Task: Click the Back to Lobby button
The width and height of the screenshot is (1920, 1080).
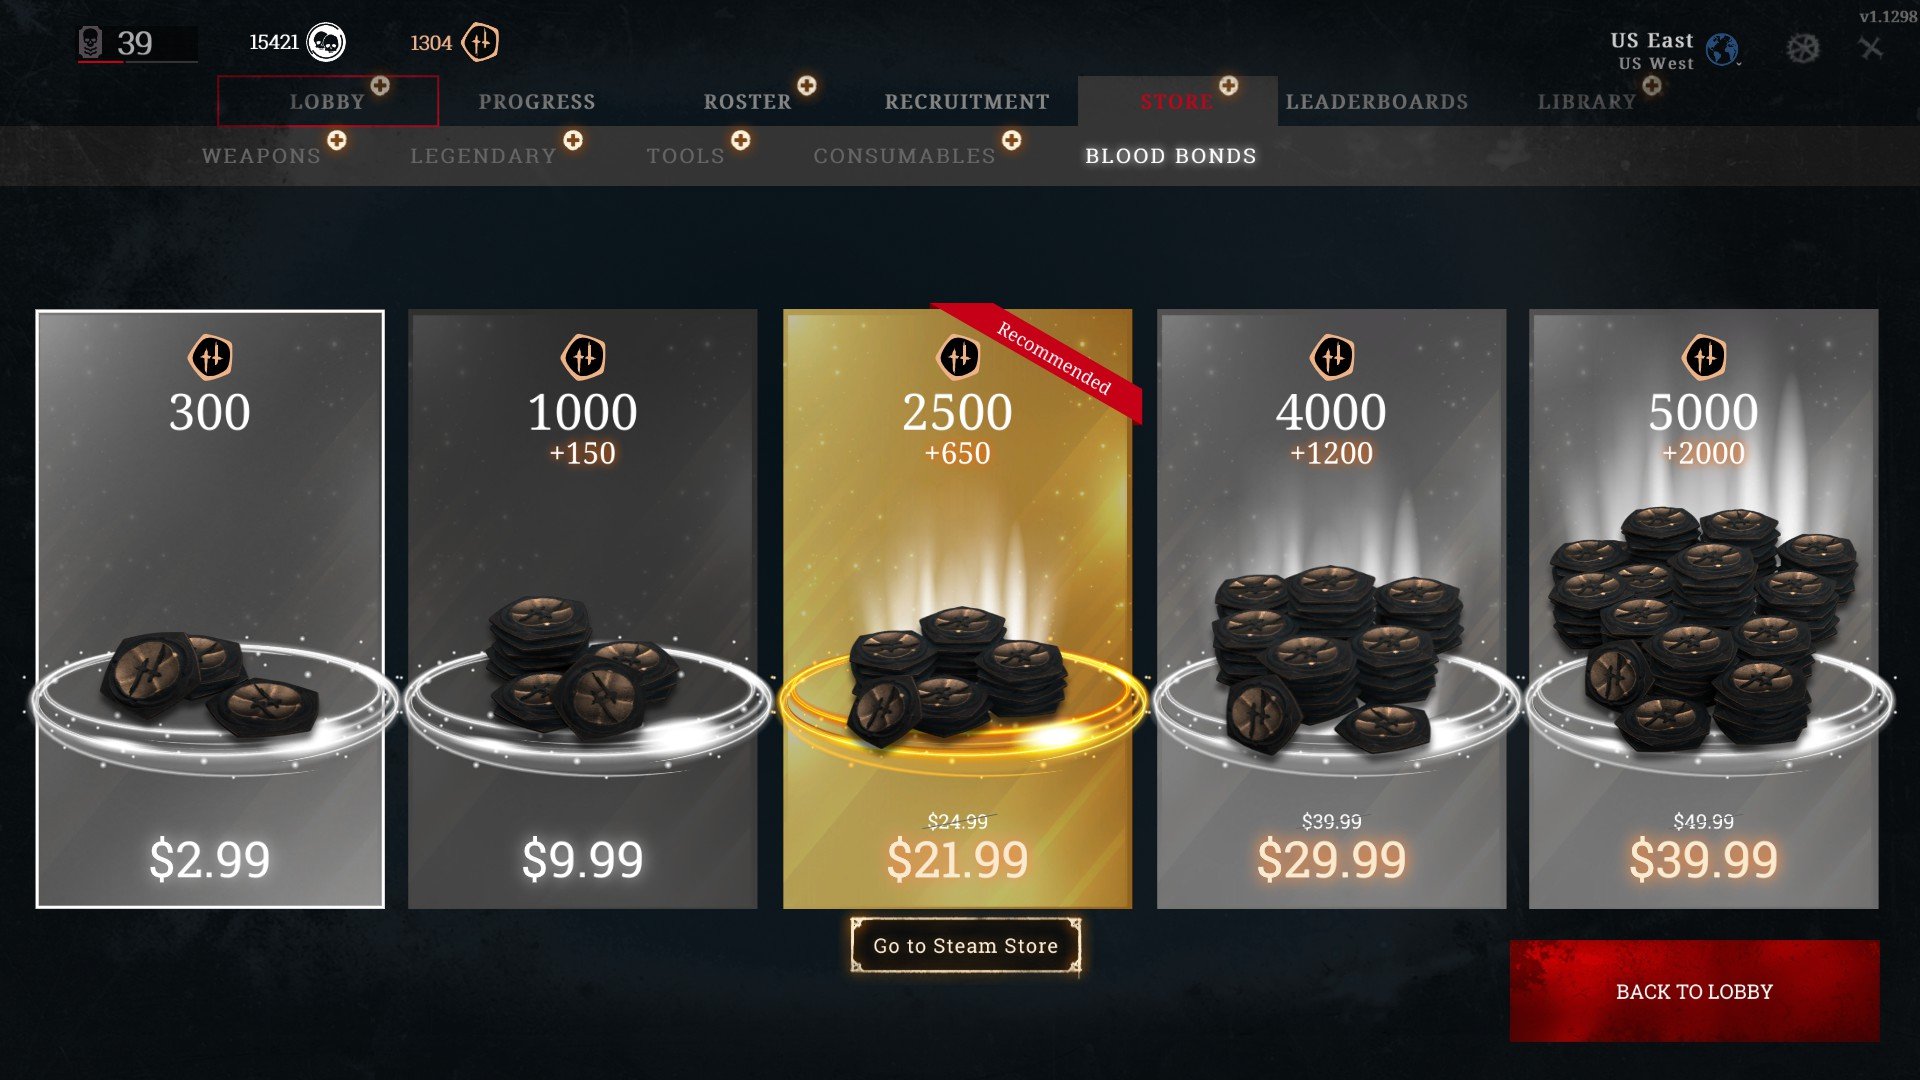Action: click(1694, 991)
